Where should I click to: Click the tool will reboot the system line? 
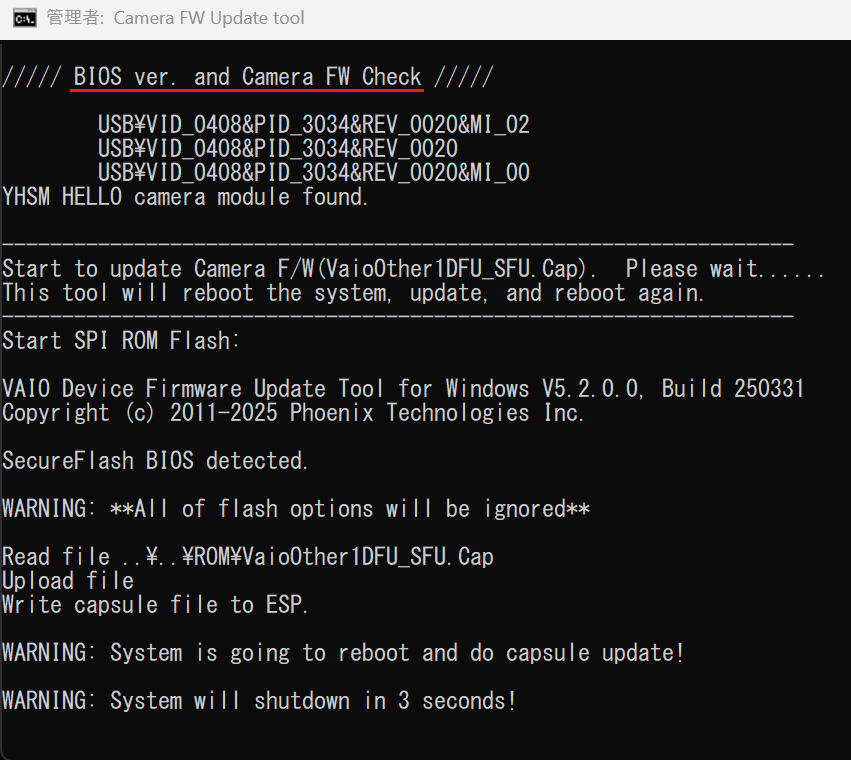(x=353, y=293)
